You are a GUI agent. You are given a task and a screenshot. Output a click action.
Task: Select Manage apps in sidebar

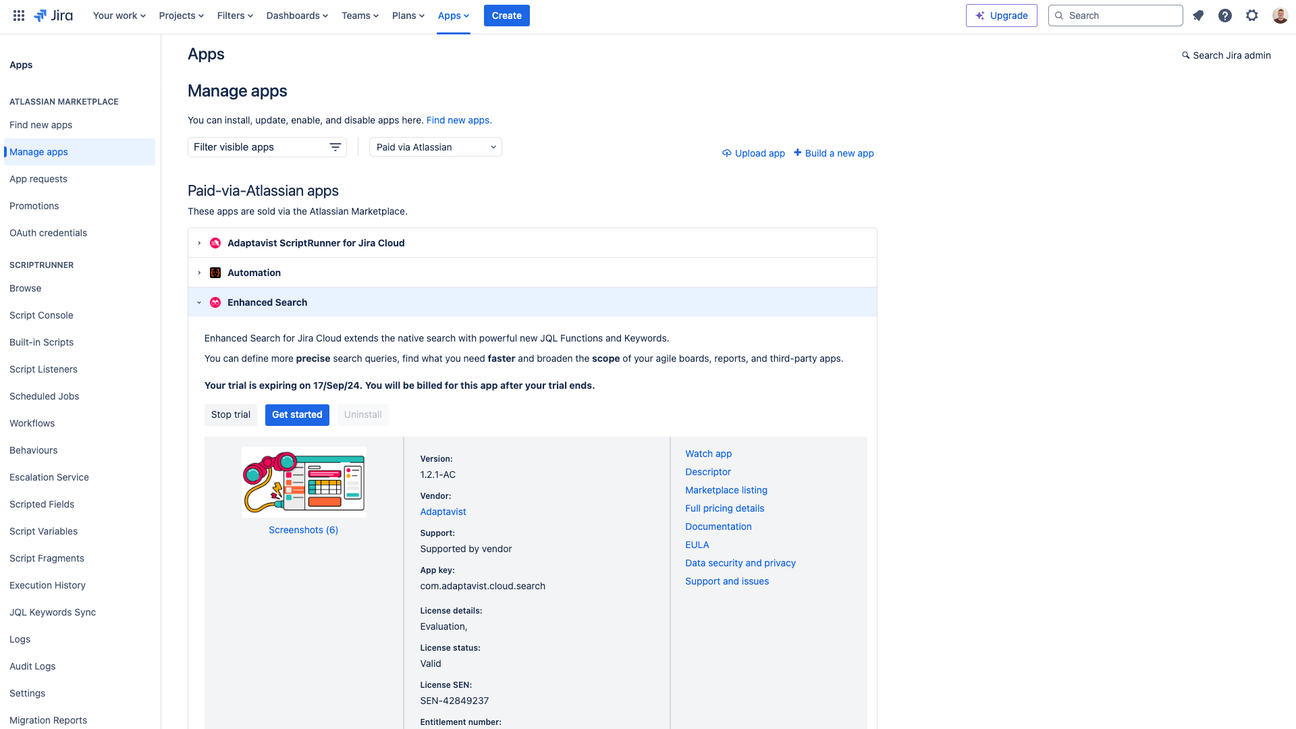78,152
